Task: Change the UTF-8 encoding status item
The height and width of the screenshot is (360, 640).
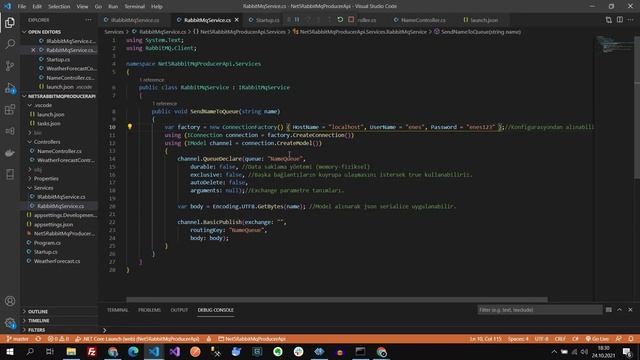Action: click(x=542, y=339)
